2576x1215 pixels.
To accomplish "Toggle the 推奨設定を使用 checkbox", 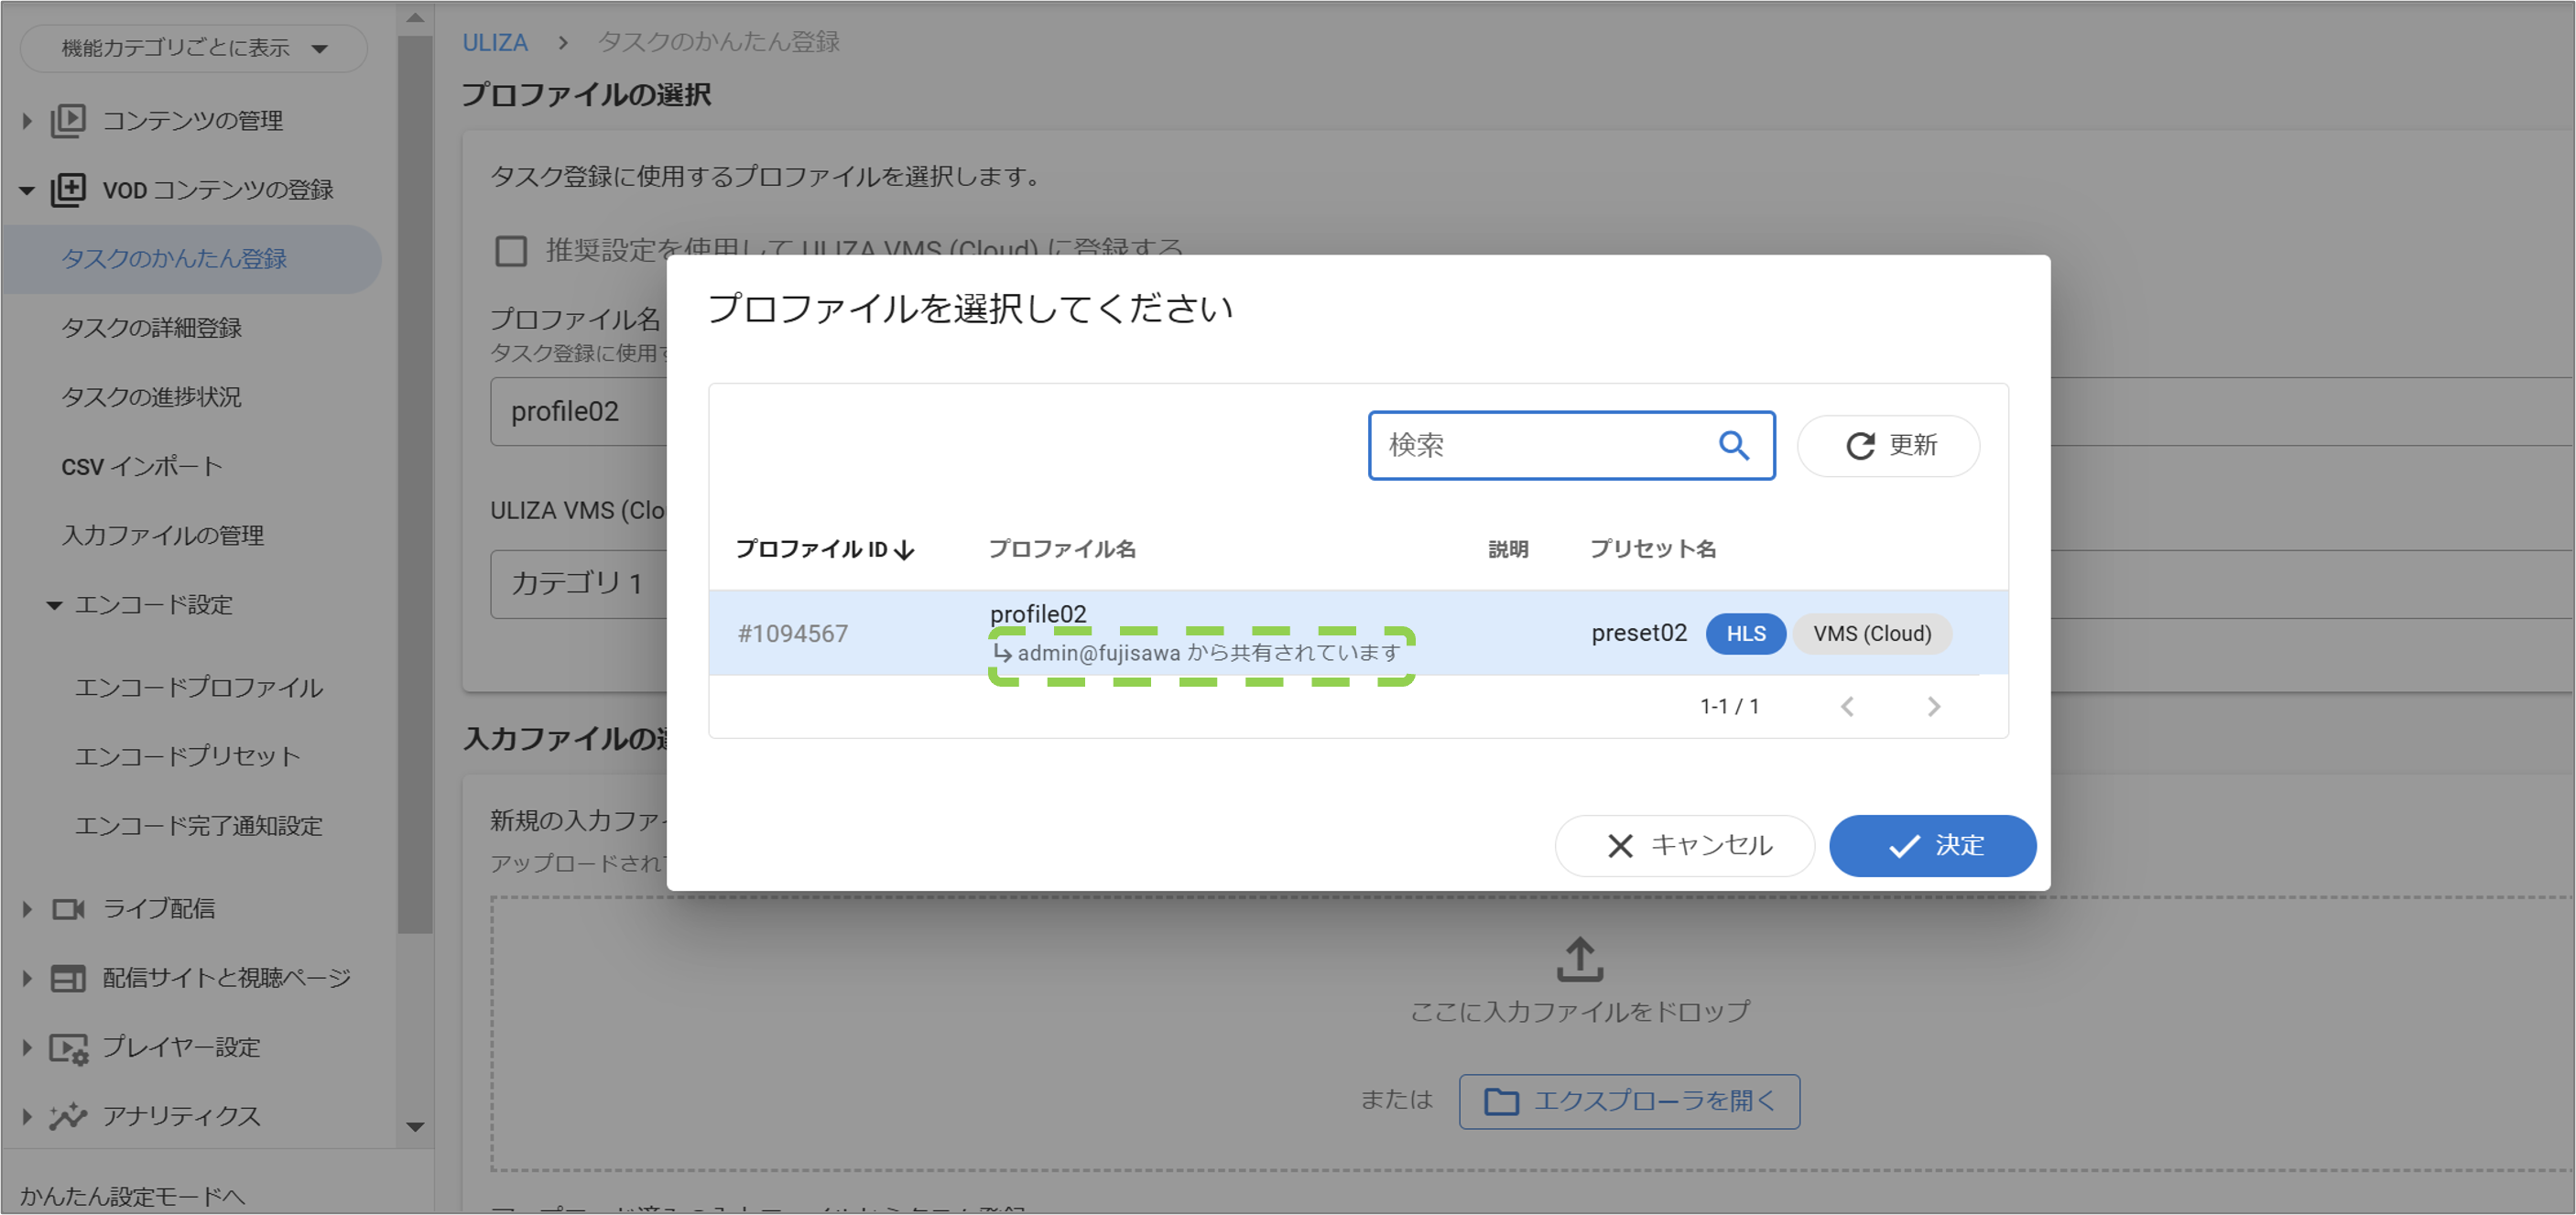I will click(511, 250).
